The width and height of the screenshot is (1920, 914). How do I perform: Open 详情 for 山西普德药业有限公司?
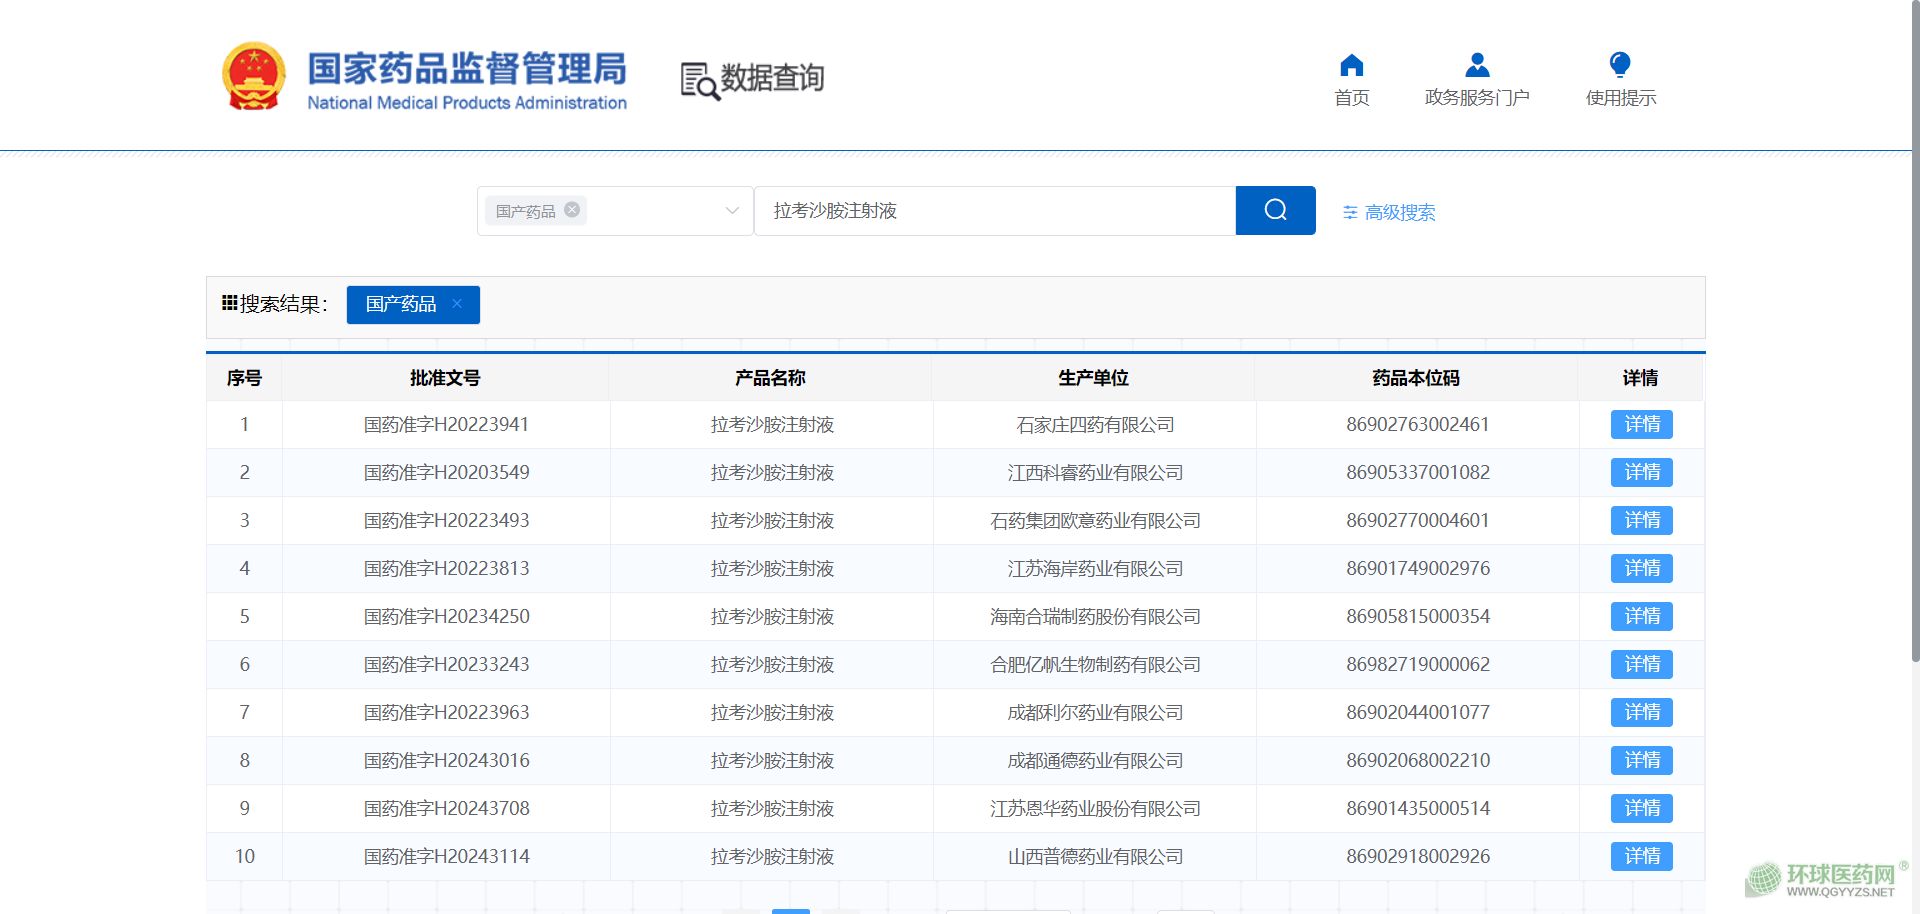pyautogui.click(x=1641, y=856)
